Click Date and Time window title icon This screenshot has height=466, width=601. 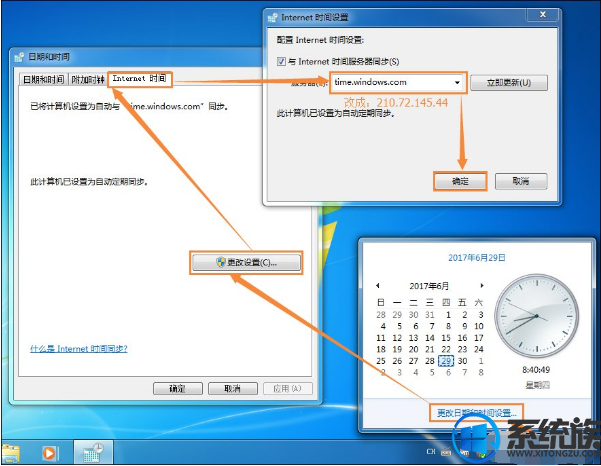19,57
